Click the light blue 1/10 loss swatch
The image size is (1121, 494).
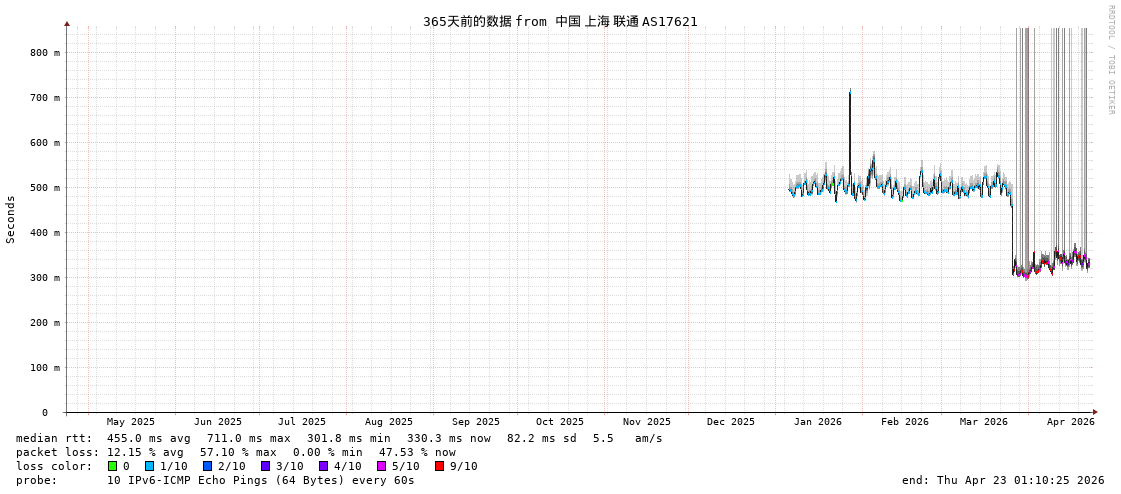point(149,466)
